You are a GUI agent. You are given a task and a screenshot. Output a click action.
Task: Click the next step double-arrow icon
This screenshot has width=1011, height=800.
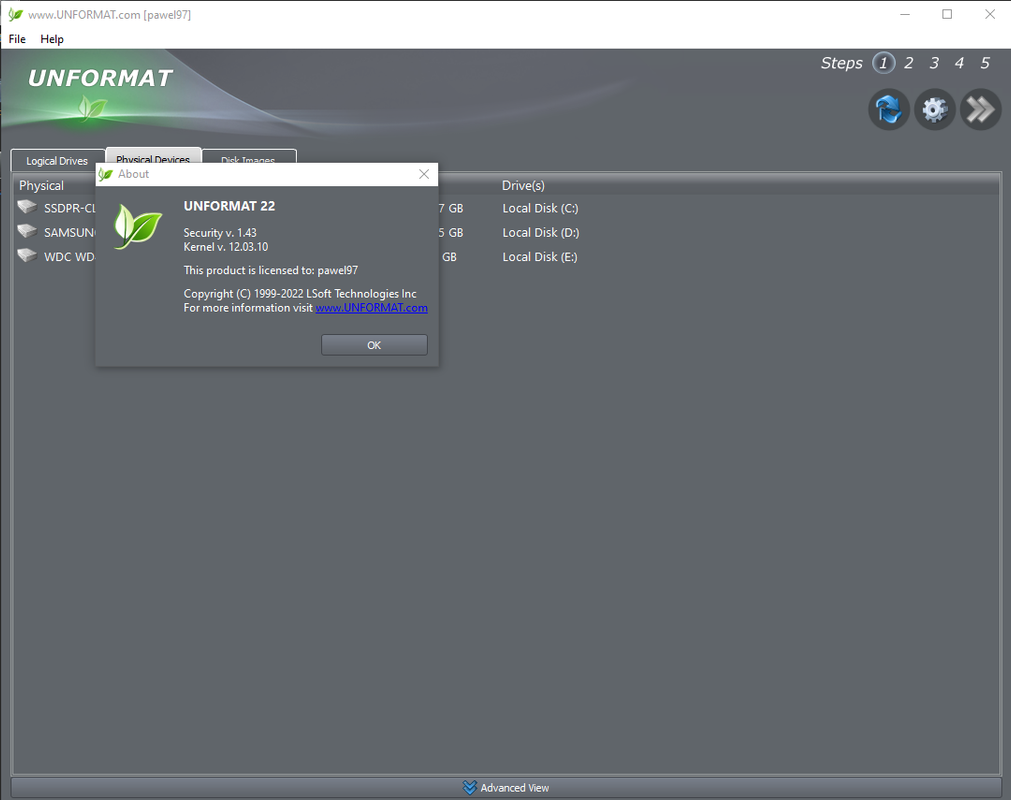pyautogui.click(x=980, y=109)
